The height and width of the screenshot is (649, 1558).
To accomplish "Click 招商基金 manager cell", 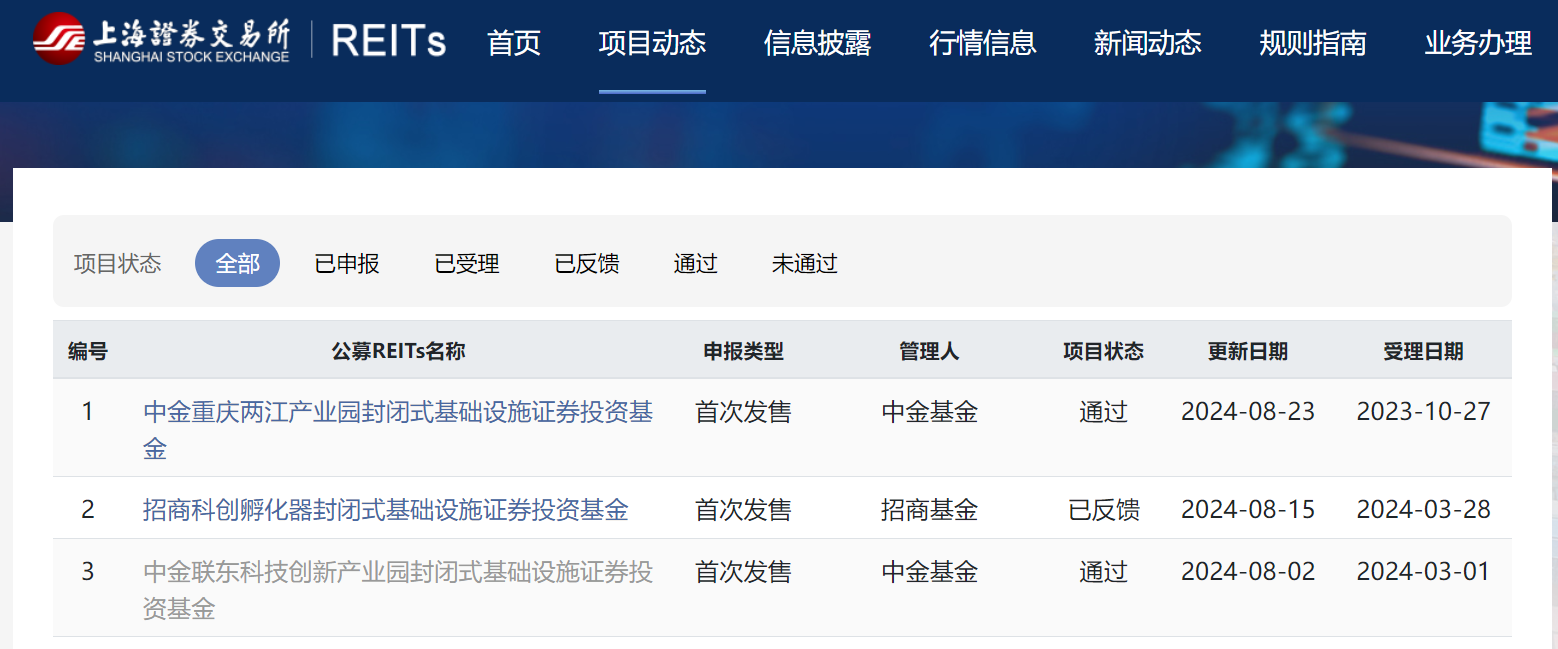I will [929, 510].
